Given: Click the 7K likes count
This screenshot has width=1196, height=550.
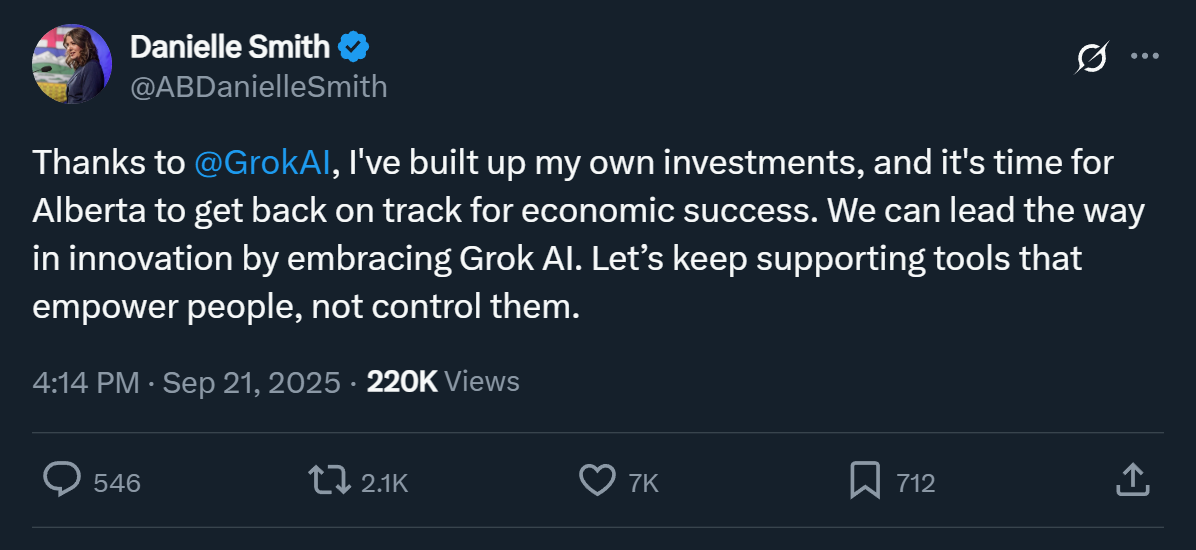Looking at the screenshot, I should [644, 484].
